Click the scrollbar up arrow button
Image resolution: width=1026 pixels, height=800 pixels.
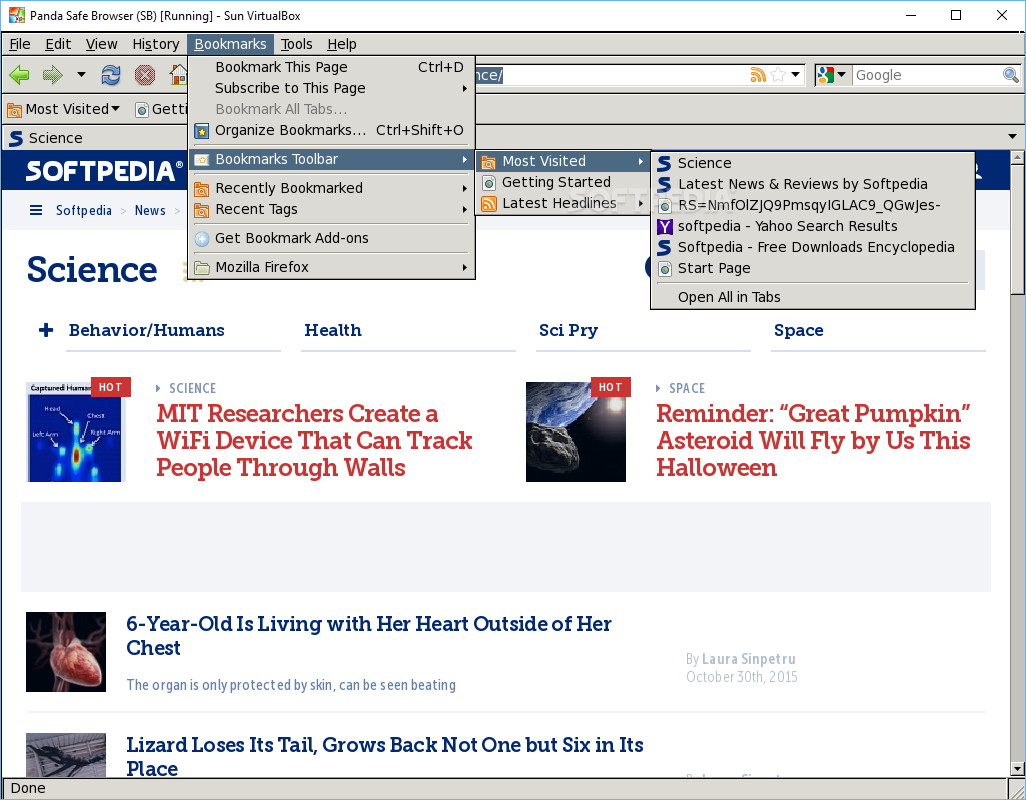click(x=1017, y=157)
